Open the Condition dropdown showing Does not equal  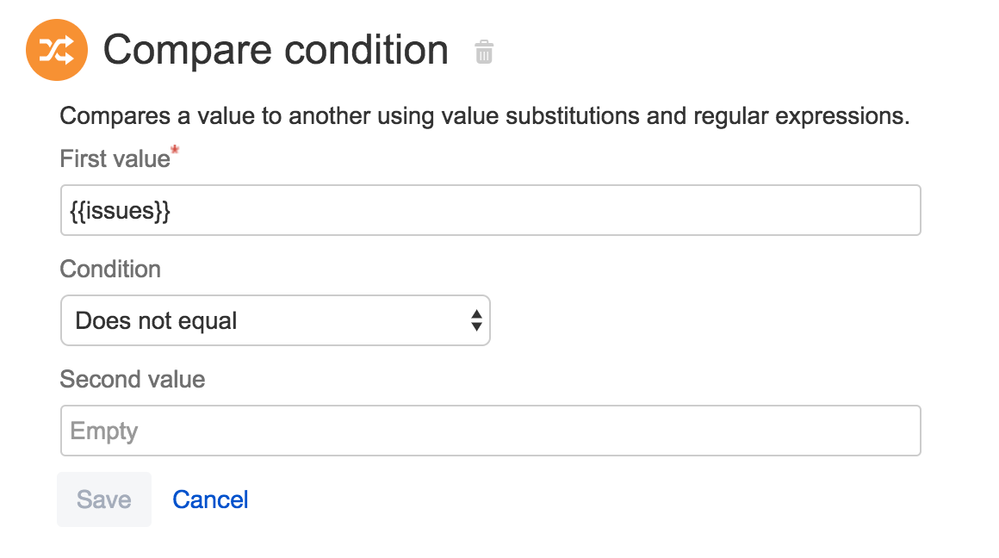point(275,320)
